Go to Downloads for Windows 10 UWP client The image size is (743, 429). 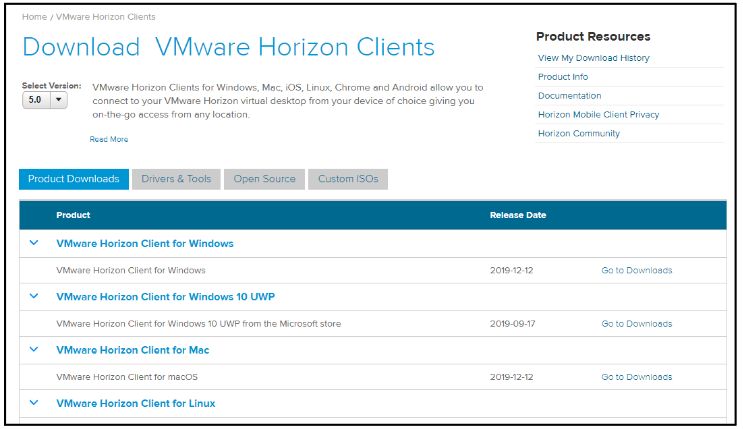637,324
